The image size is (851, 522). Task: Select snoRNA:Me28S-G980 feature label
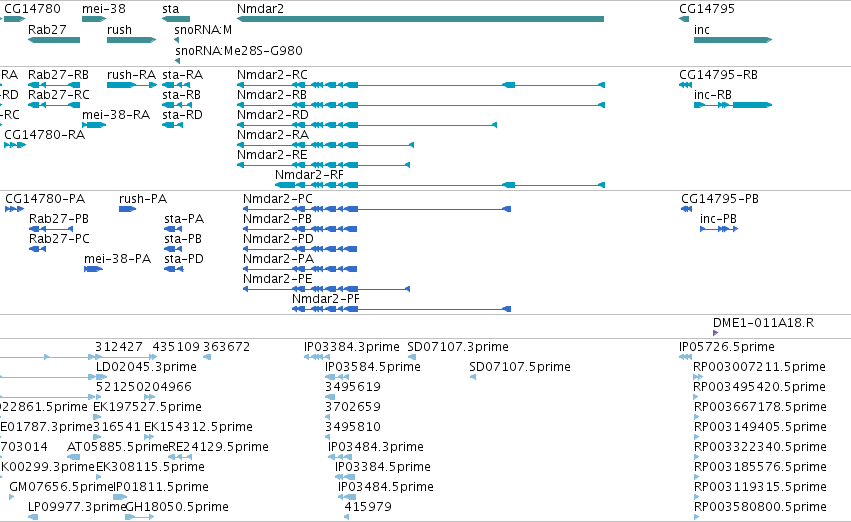(239, 50)
